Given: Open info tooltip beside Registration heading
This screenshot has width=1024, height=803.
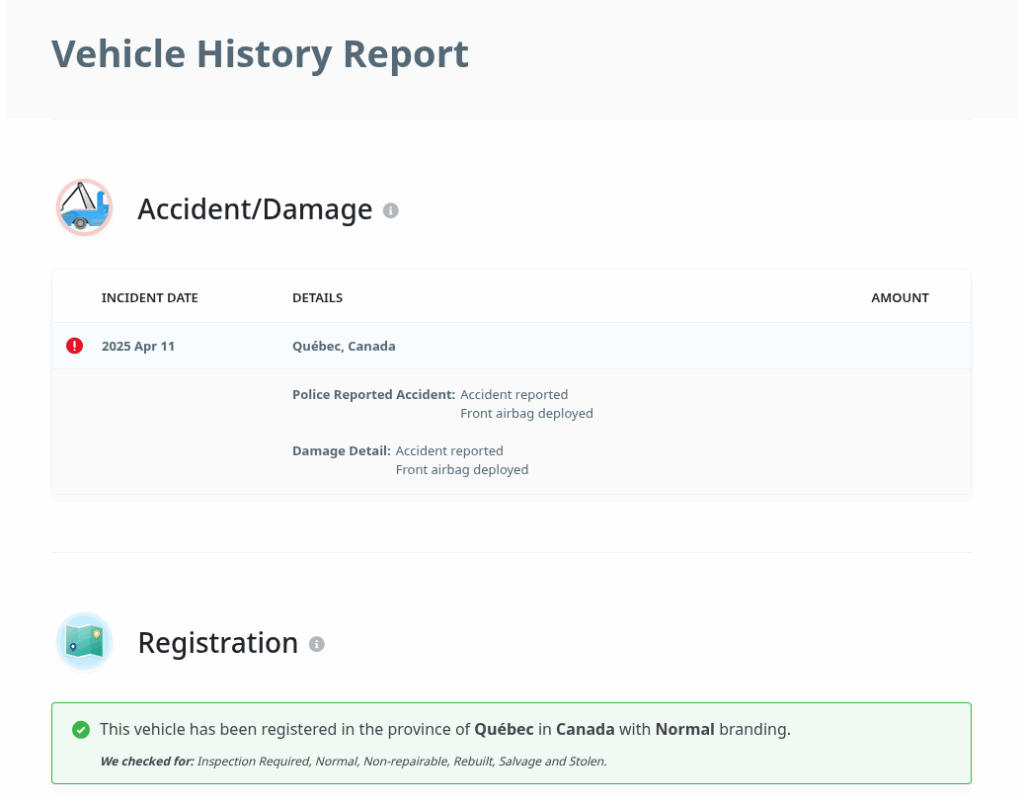Looking at the screenshot, I should click(317, 644).
